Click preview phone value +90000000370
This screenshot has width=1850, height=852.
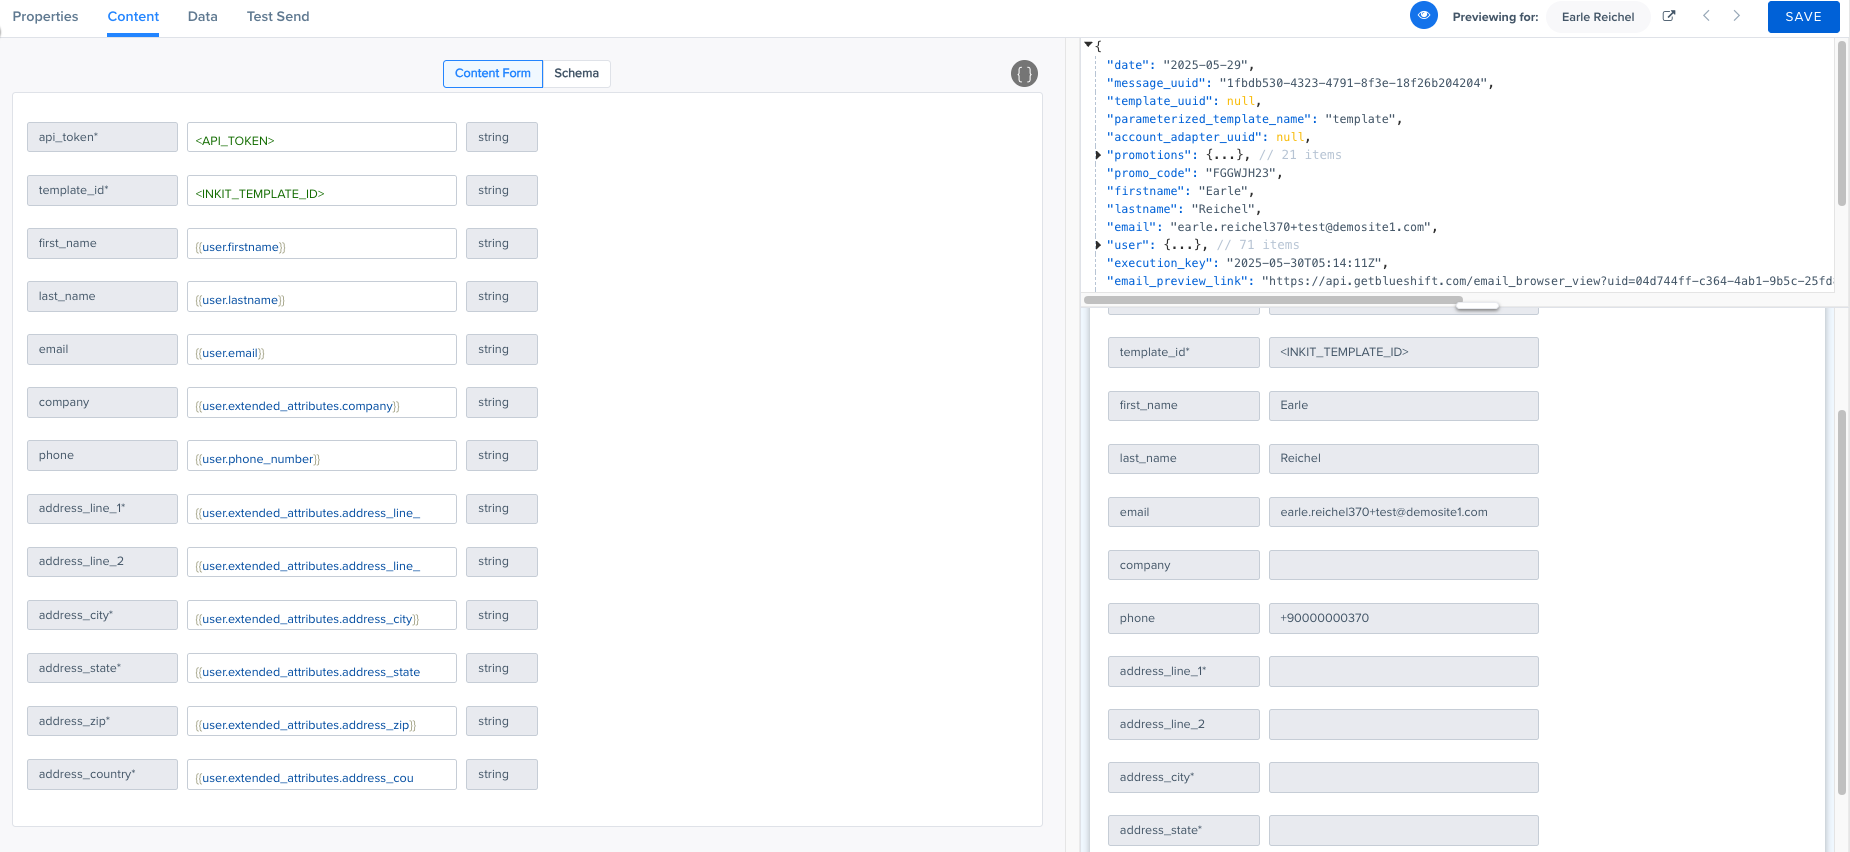click(x=1403, y=618)
